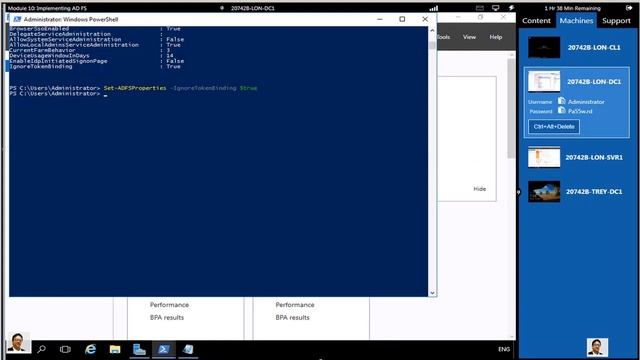Click the signal strength bars icon
This screenshot has width=640, height=360.
(x=434, y=8)
